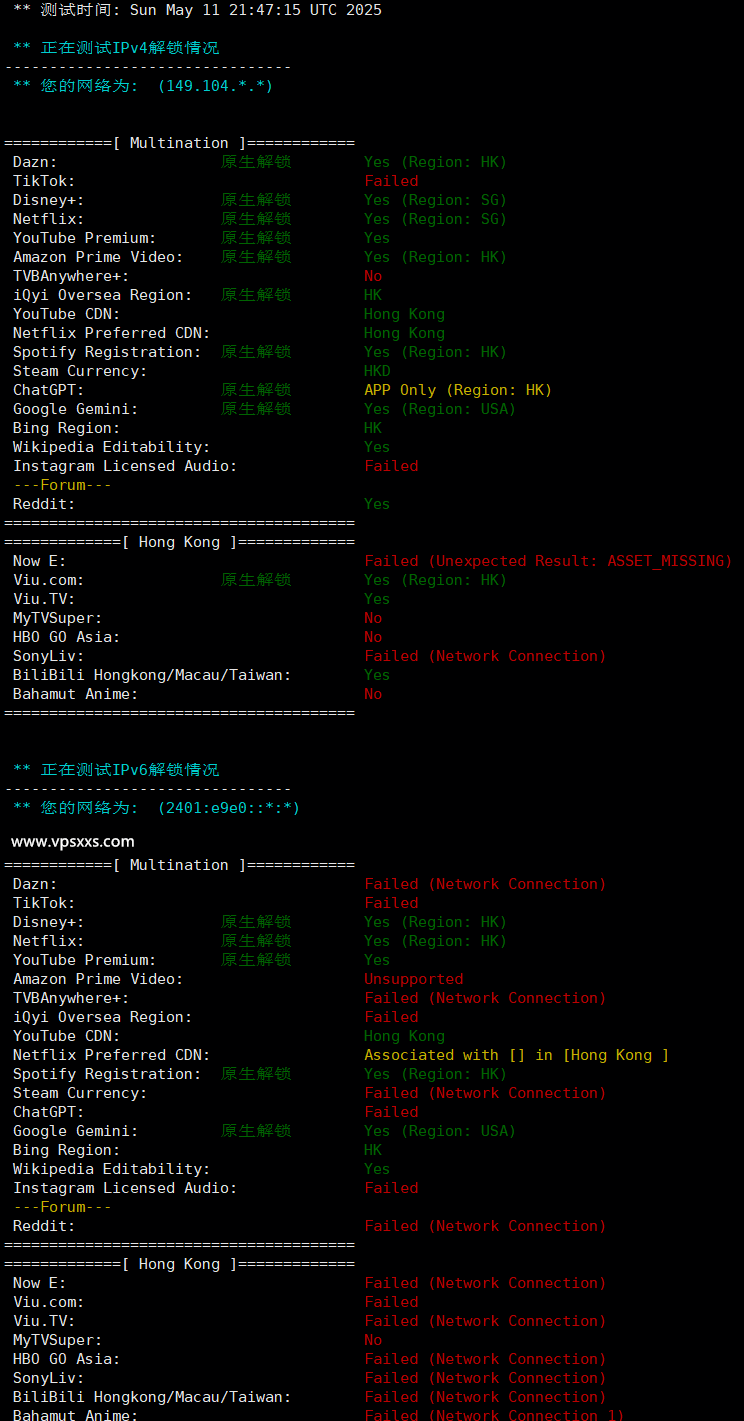744x1421 pixels.
Task: Select the 'HK' value for iQyi Oversea Region
Action: click(373, 295)
